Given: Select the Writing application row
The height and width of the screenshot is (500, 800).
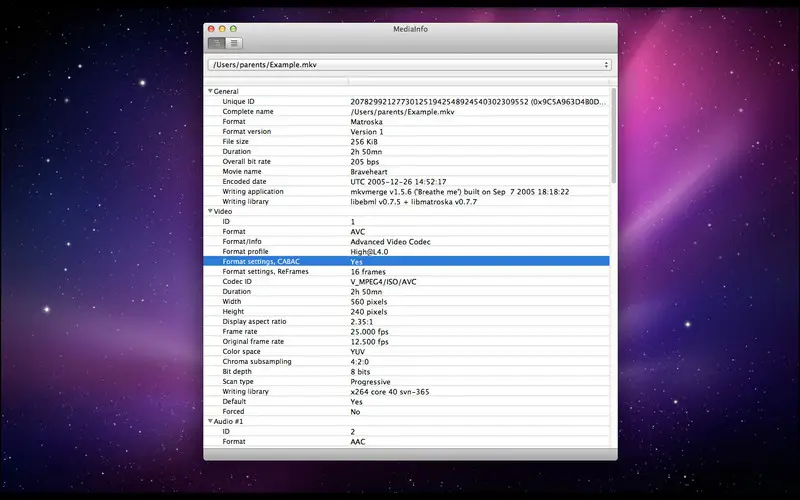Looking at the screenshot, I should coord(406,191).
